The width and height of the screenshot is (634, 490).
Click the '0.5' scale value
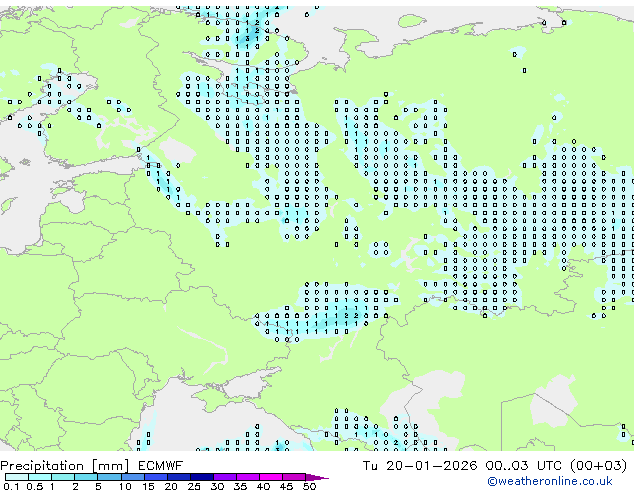tap(34, 486)
